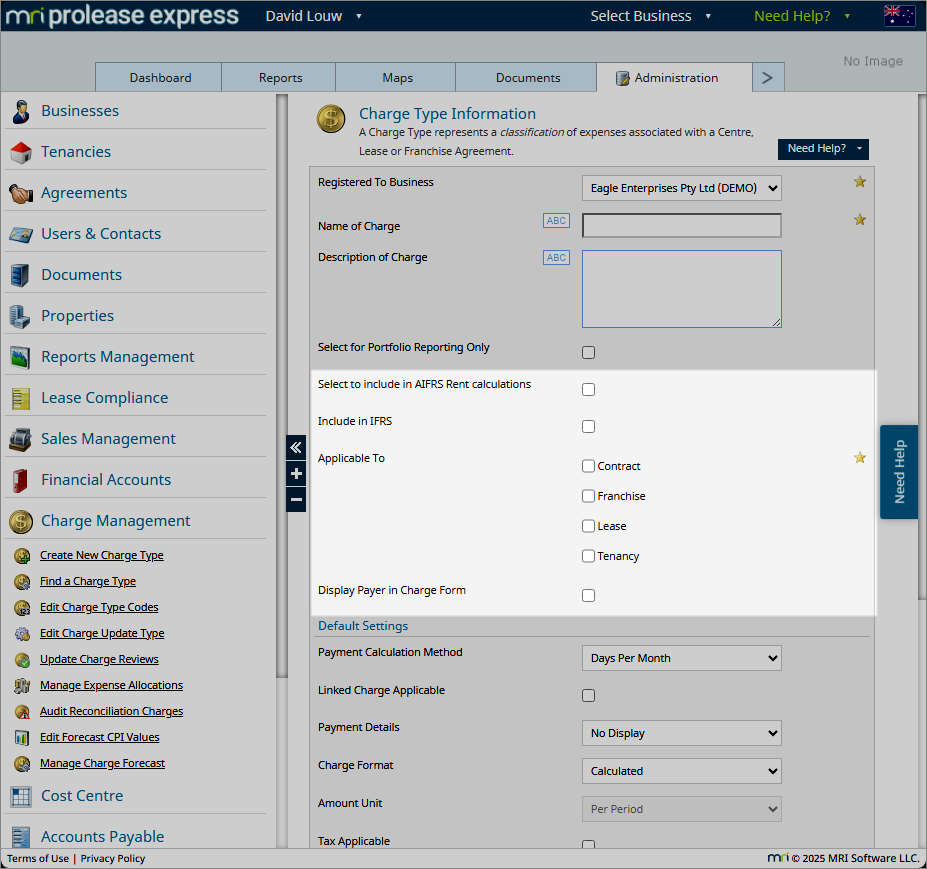Click the Reports Management chart icon
Viewport: 927px width, 869px height.
tap(21, 357)
